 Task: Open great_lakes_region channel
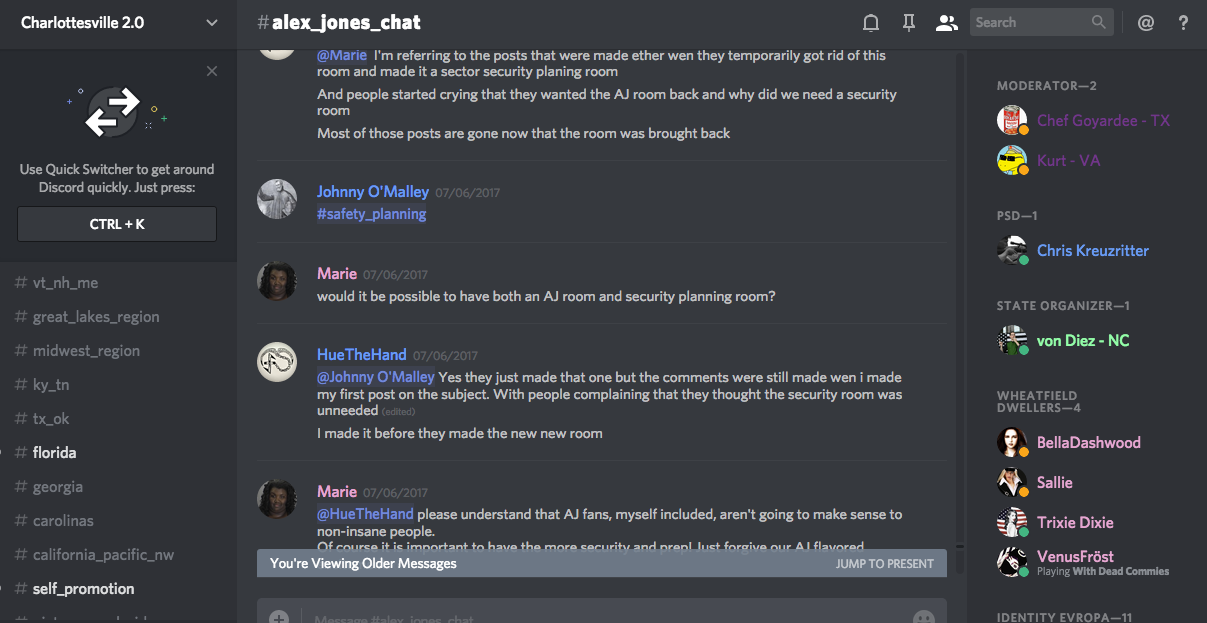tap(118, 317)
